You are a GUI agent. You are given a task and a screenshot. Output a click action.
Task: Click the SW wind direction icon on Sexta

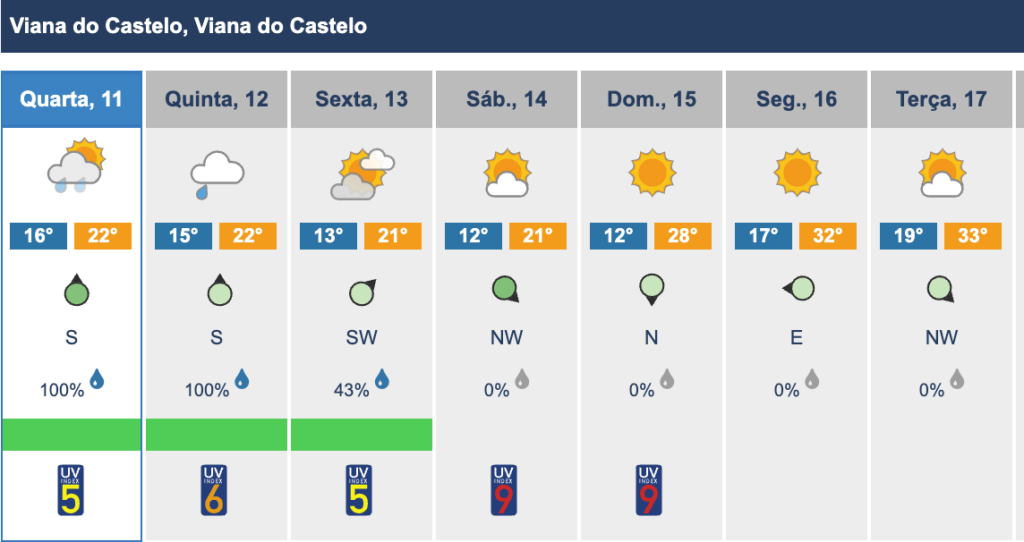click(362, 292)
